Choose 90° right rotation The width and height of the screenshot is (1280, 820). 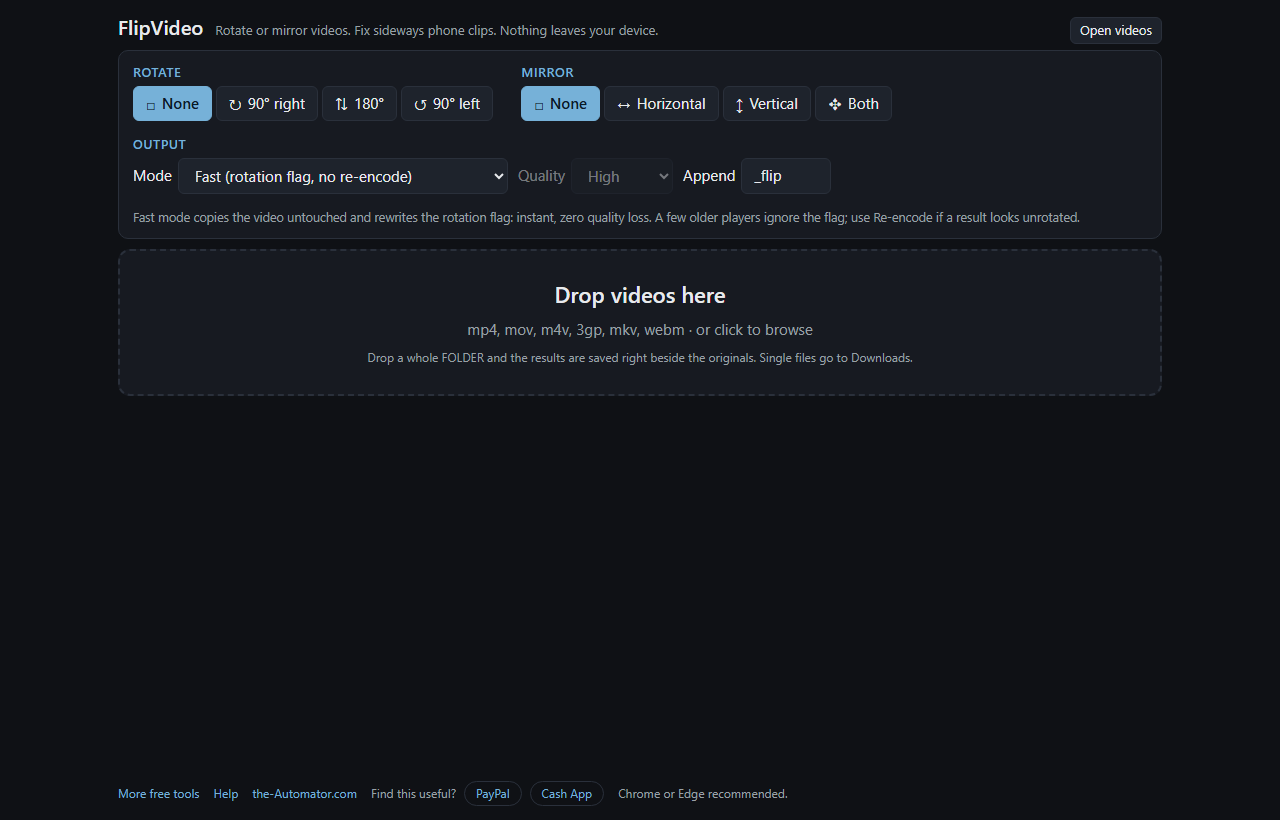267,104
